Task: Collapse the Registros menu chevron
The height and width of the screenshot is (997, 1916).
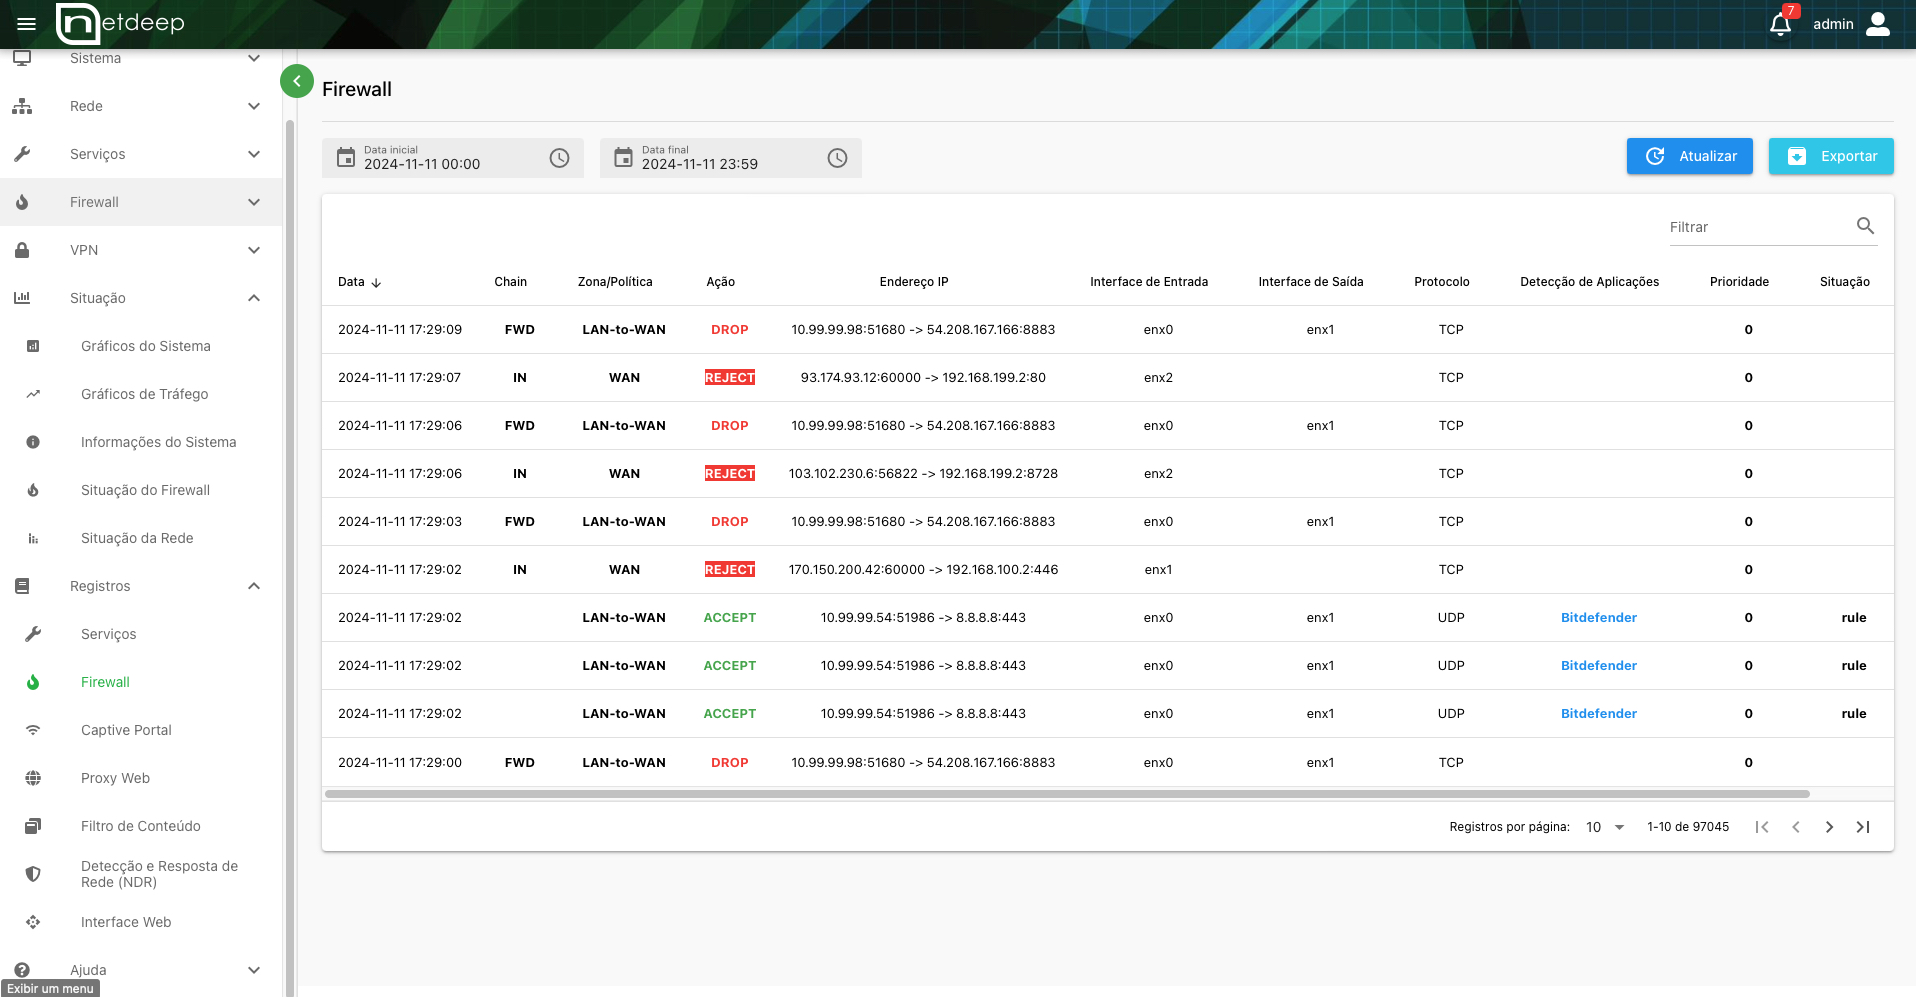Action: point(254,586)
